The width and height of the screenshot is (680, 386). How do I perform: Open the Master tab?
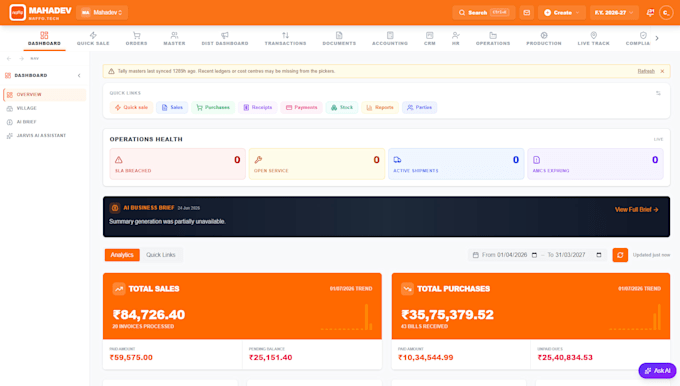pos(174,39)
